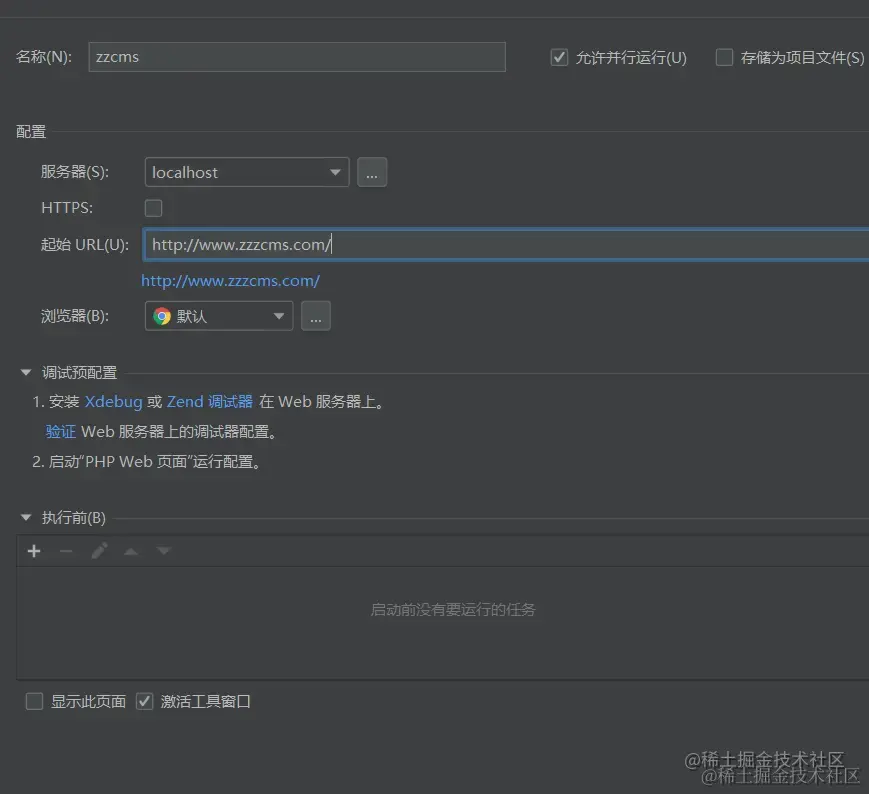This screenshot has height=794, width=869.
Task: Open the 浏览器 默认 dropdown
Action: point(219,316)
